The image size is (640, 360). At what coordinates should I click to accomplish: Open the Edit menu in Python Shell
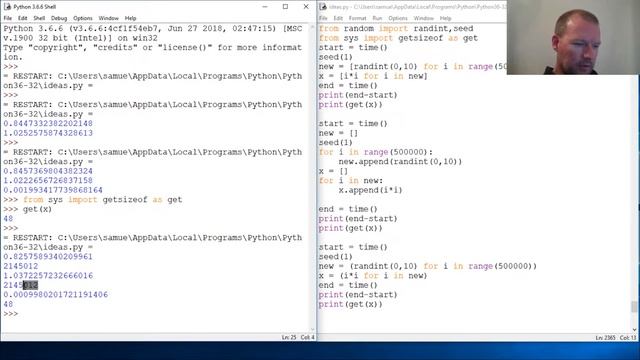22,18
